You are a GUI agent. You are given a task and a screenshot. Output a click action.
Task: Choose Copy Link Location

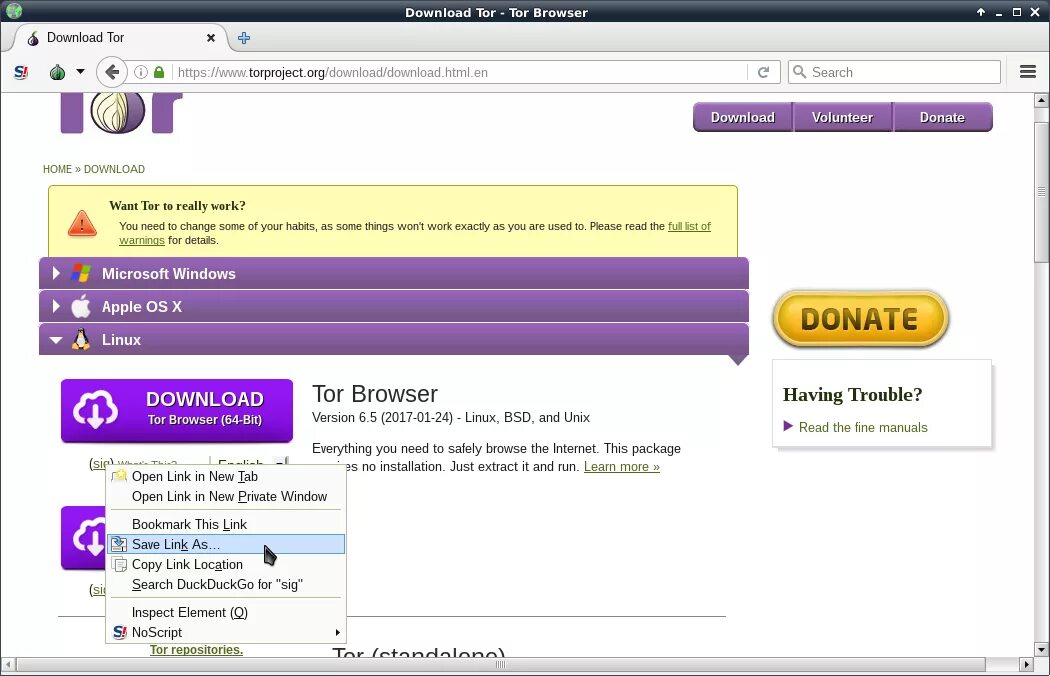[226, 564]
